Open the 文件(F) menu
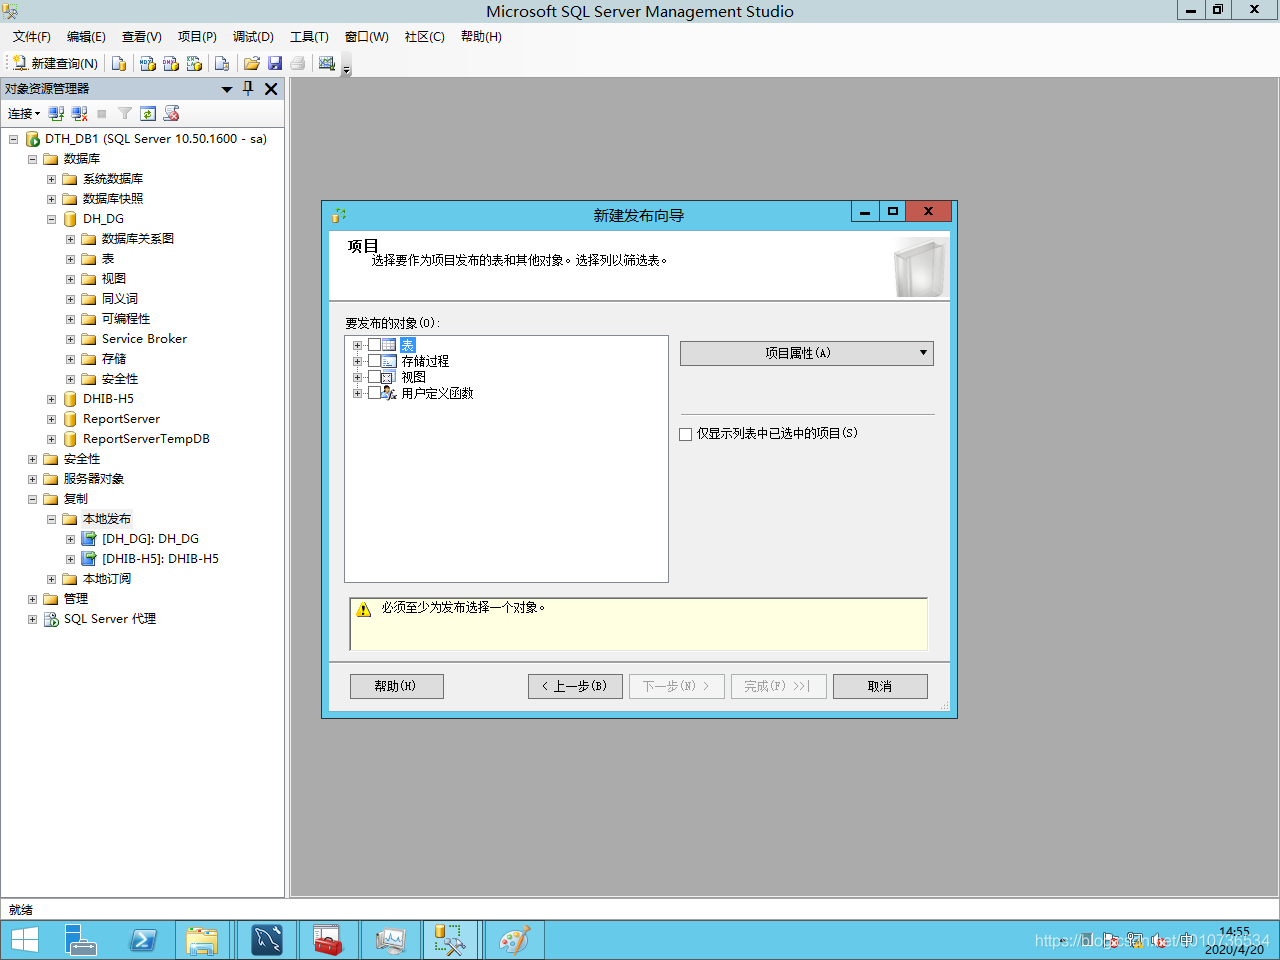Image resolution: width=1280 pixels, height=960 pixels. click(32, 36)
